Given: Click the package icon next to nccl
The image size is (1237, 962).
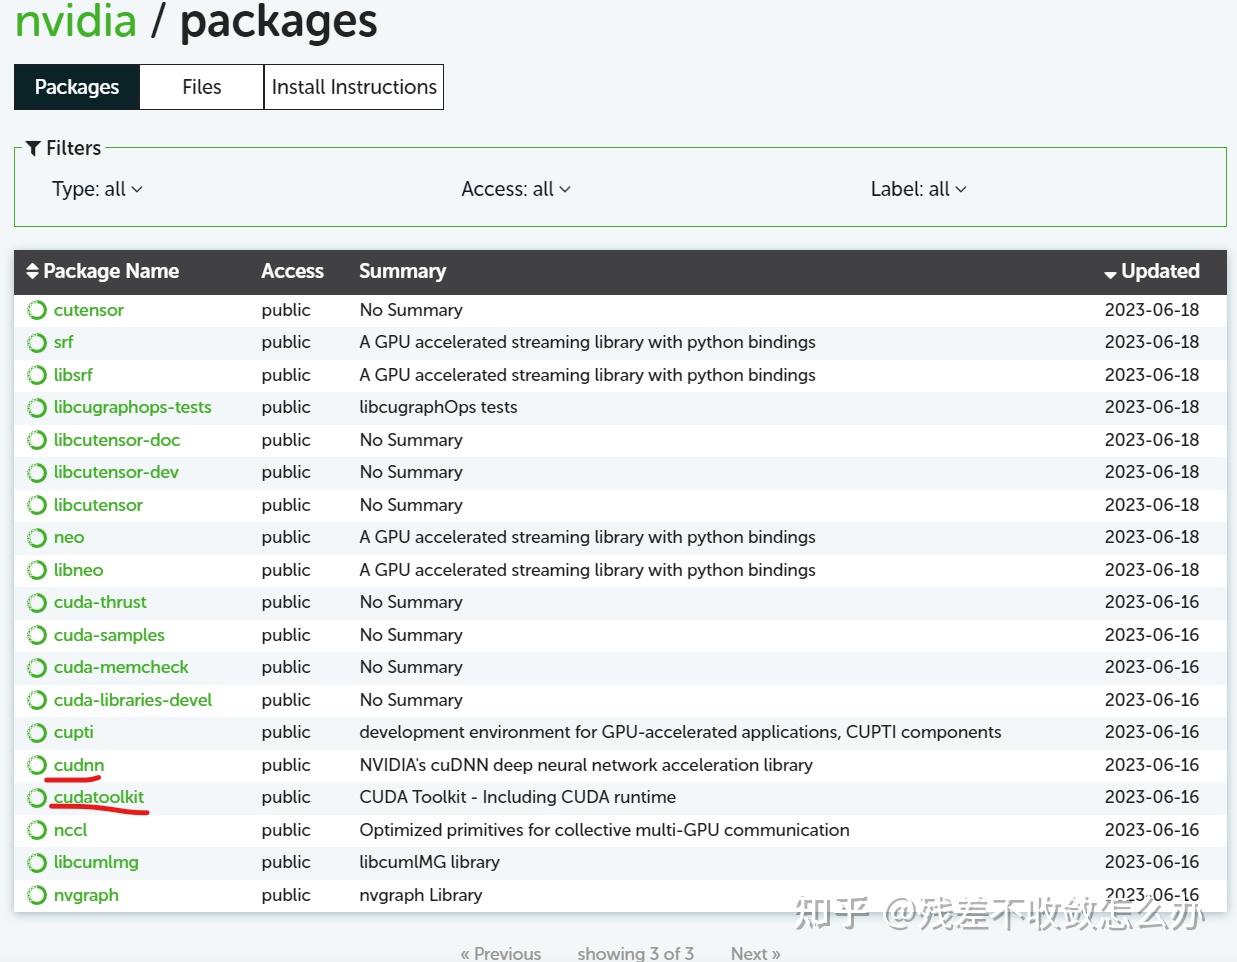Looking at the screenshot, I should pyautogui.click(x=37, y=830).
